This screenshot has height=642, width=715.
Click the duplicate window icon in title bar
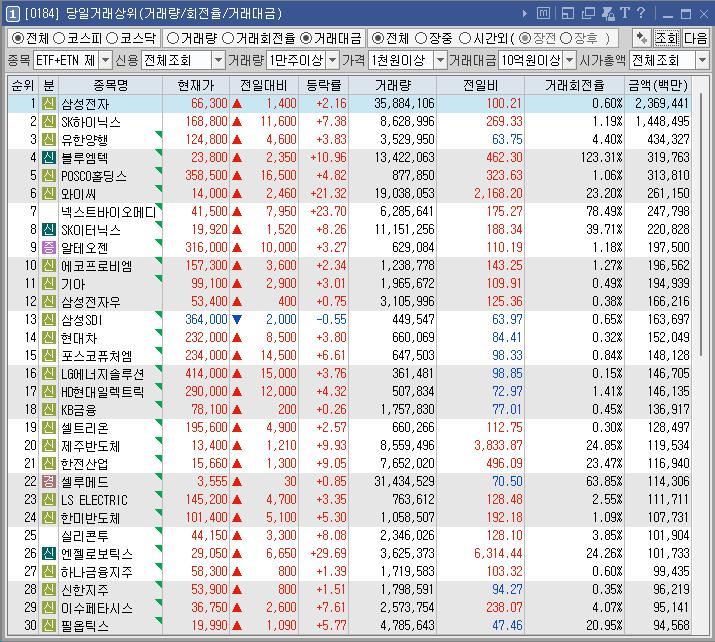coord(588,14)
